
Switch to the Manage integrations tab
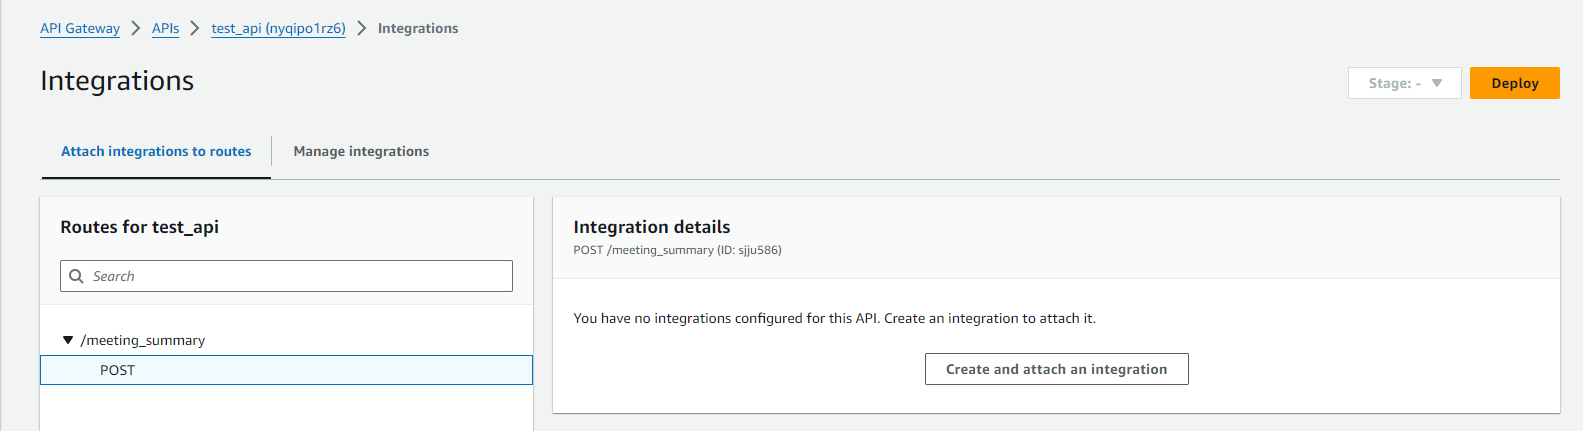pyautogui.click(x=361, y=151)
